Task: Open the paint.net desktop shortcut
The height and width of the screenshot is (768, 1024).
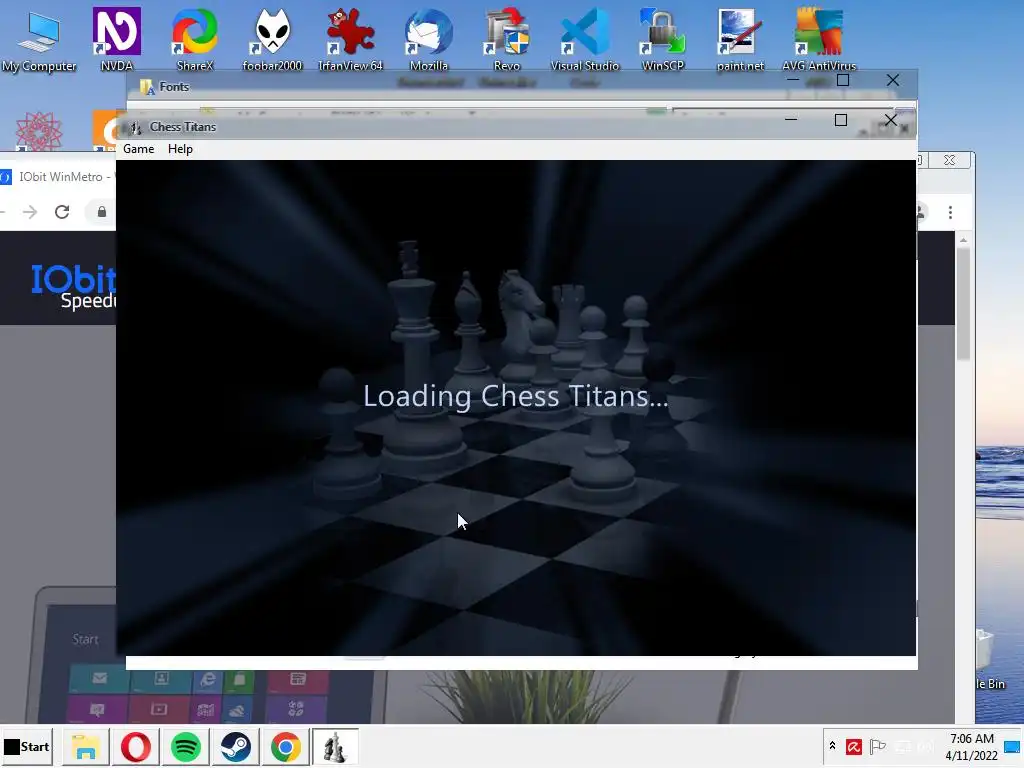Action: tap(740, 39)
